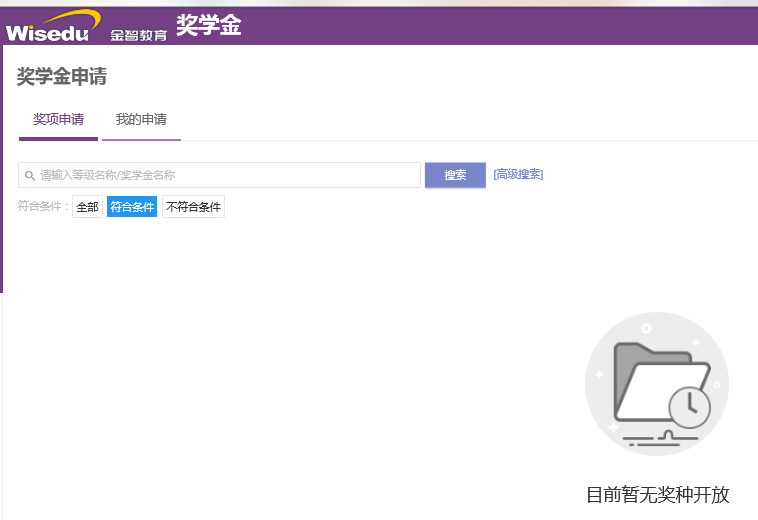Image resolution: width=758 pixels, height=520 pixels.
Task: Click the empty folder with clock illustration
Action: coord(657,384)
